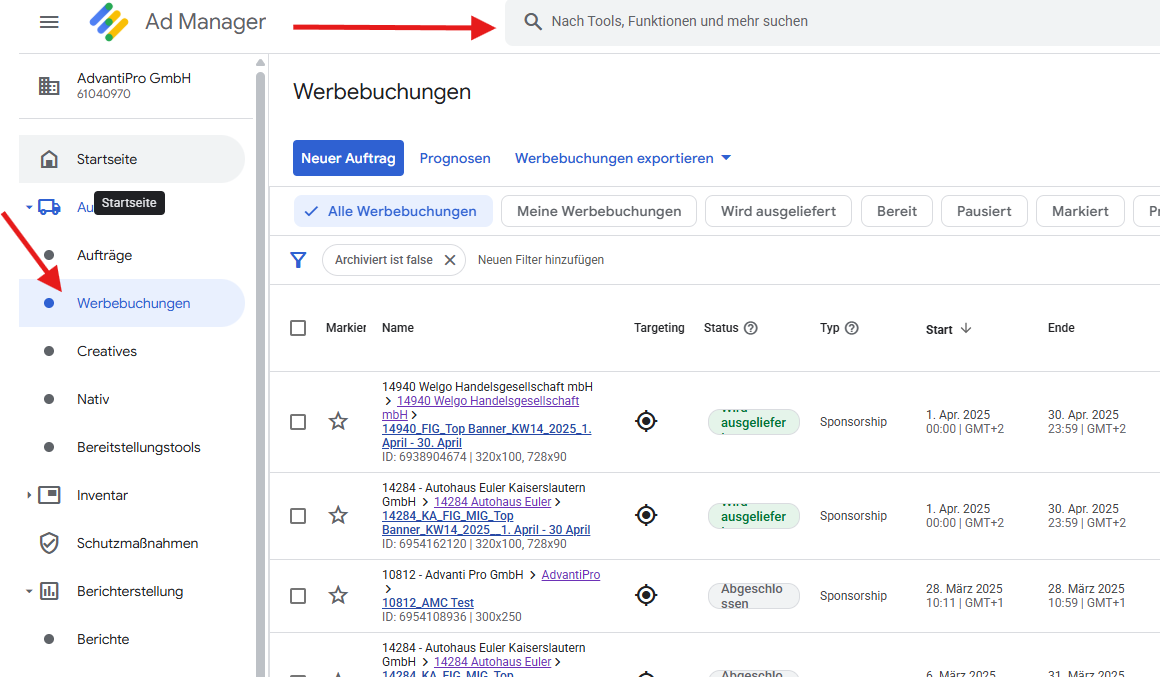Check the 10812_AMC Test row checkbox
1160x677 pixels.
click(x=298, y=596)
